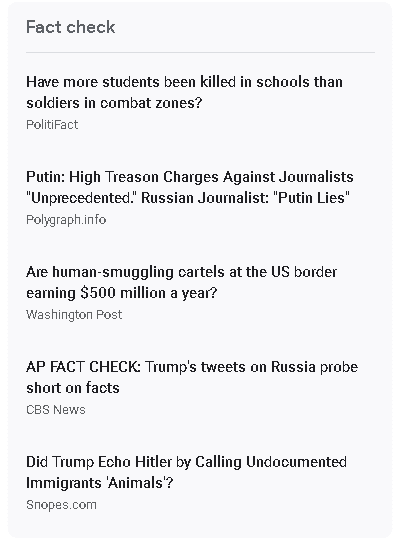Open the Trump Echo Hitler fact check

(186, 473)
